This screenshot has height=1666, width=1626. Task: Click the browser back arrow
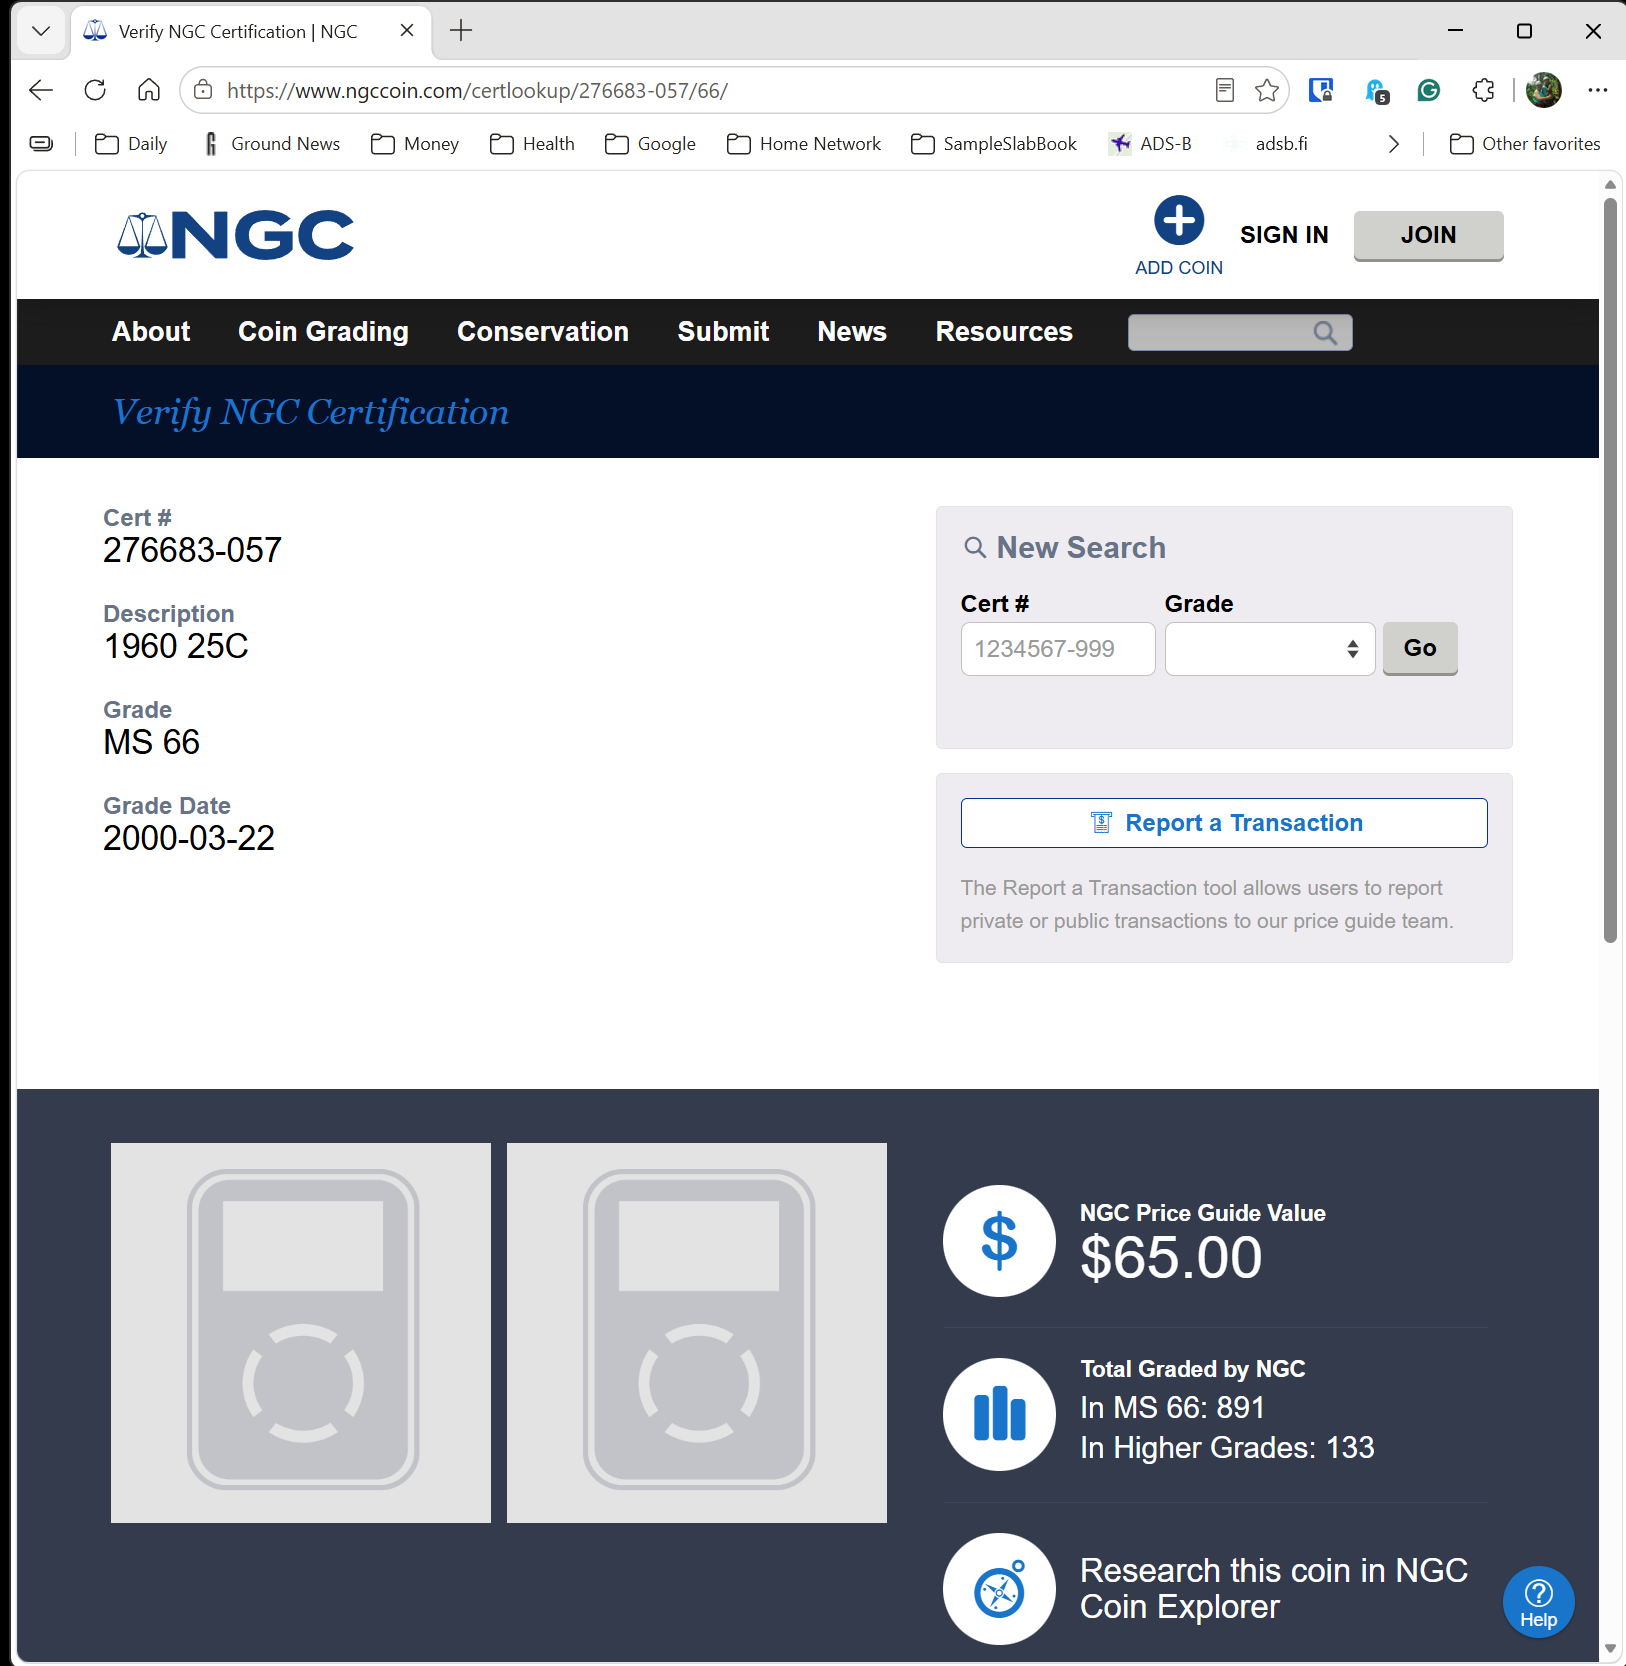pos(41,90)
